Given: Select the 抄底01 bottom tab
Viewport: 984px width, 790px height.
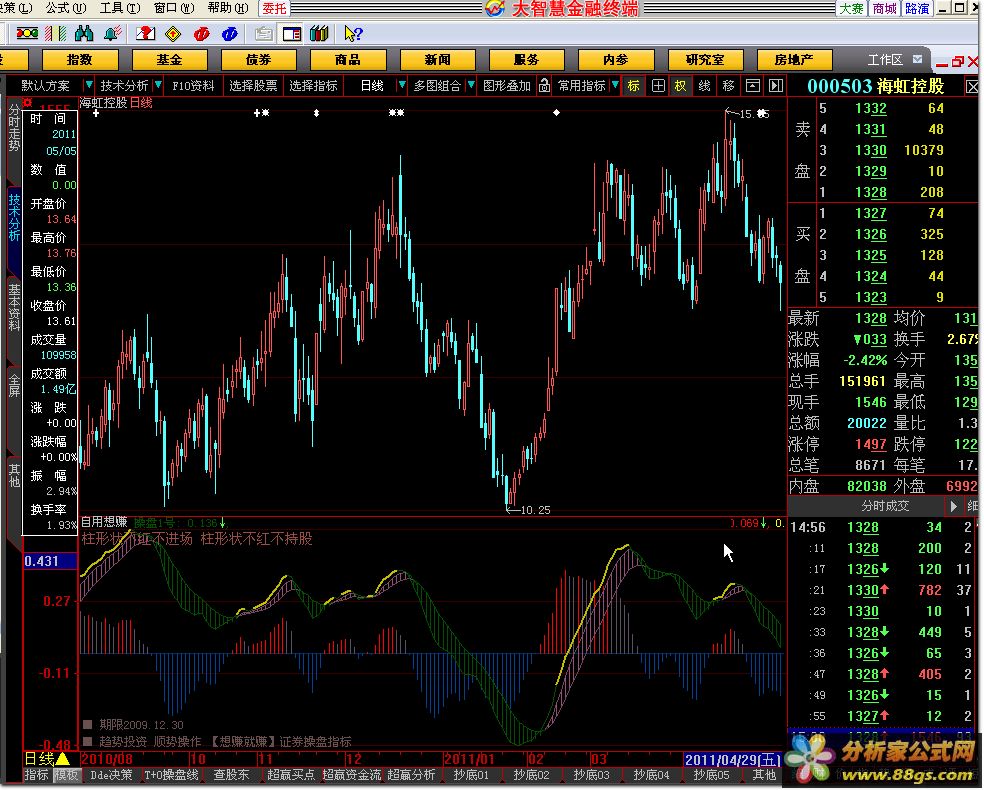Looking at the screenshot, I should pos(471,775).
